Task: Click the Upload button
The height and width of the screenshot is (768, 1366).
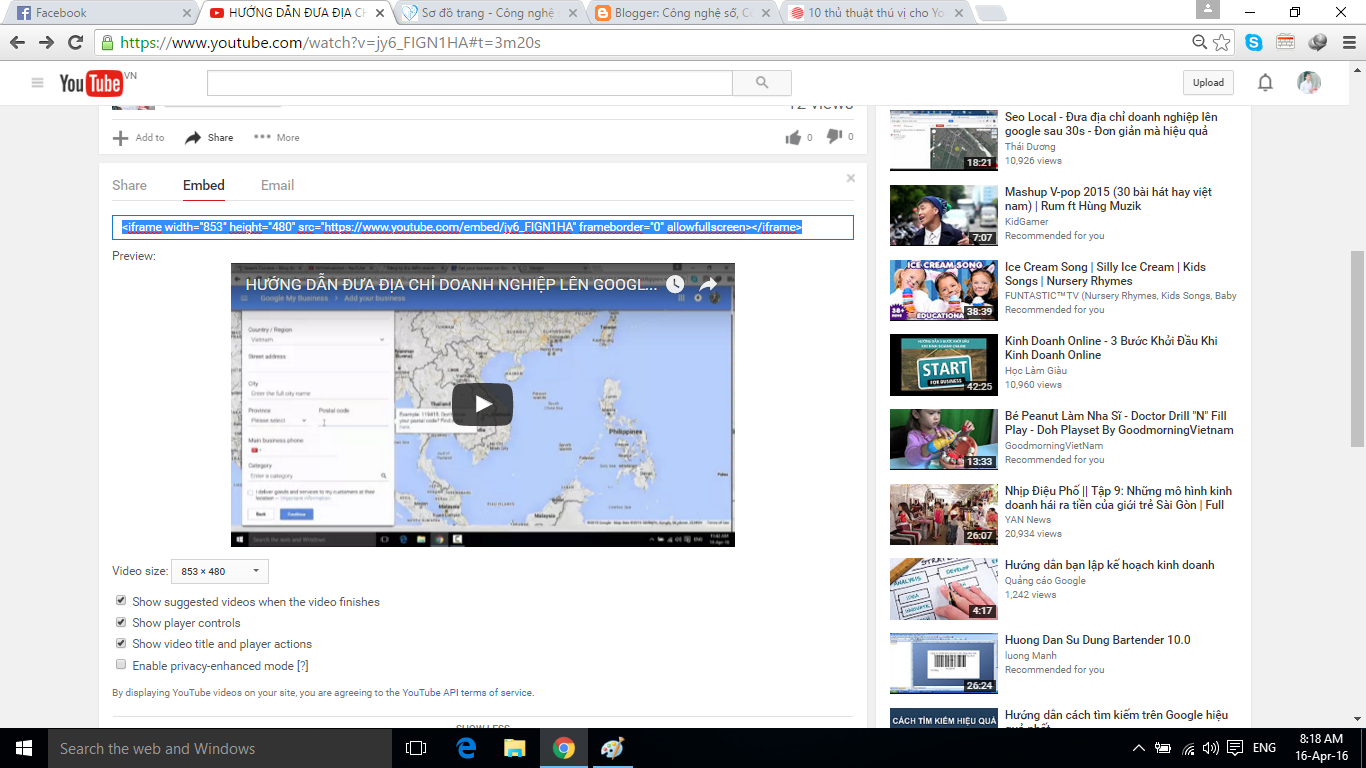Action: tap(1208, 83)
